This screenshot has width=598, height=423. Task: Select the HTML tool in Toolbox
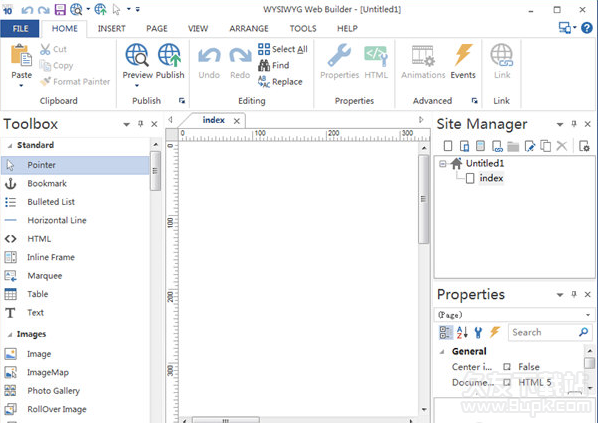pyautogui.click(x=76, y=239)
